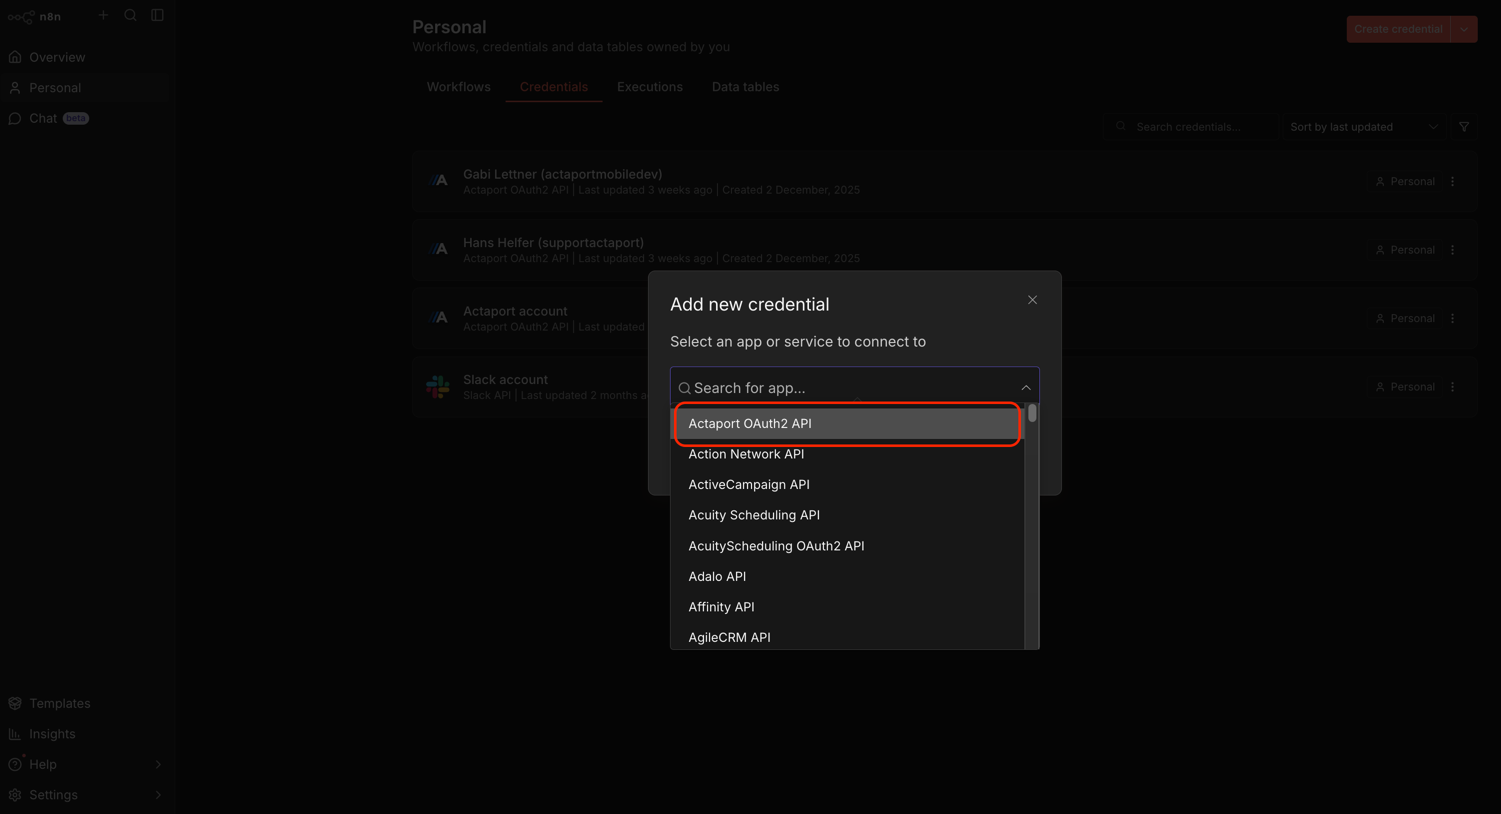Click the Create credential button

[x=1398, y=29]
